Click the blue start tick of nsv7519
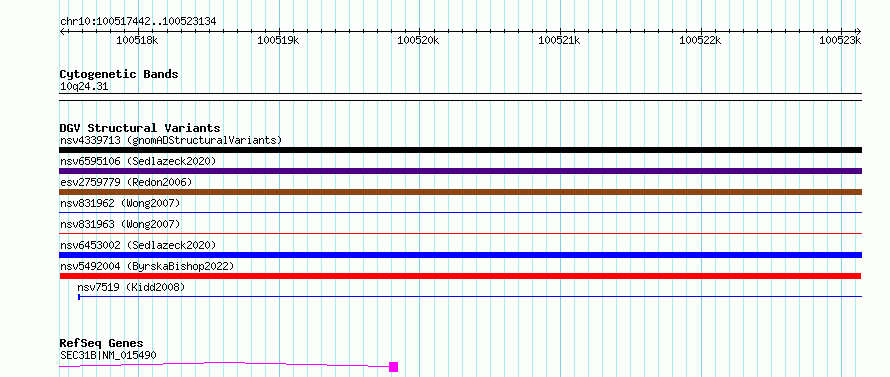 (79, 296)
